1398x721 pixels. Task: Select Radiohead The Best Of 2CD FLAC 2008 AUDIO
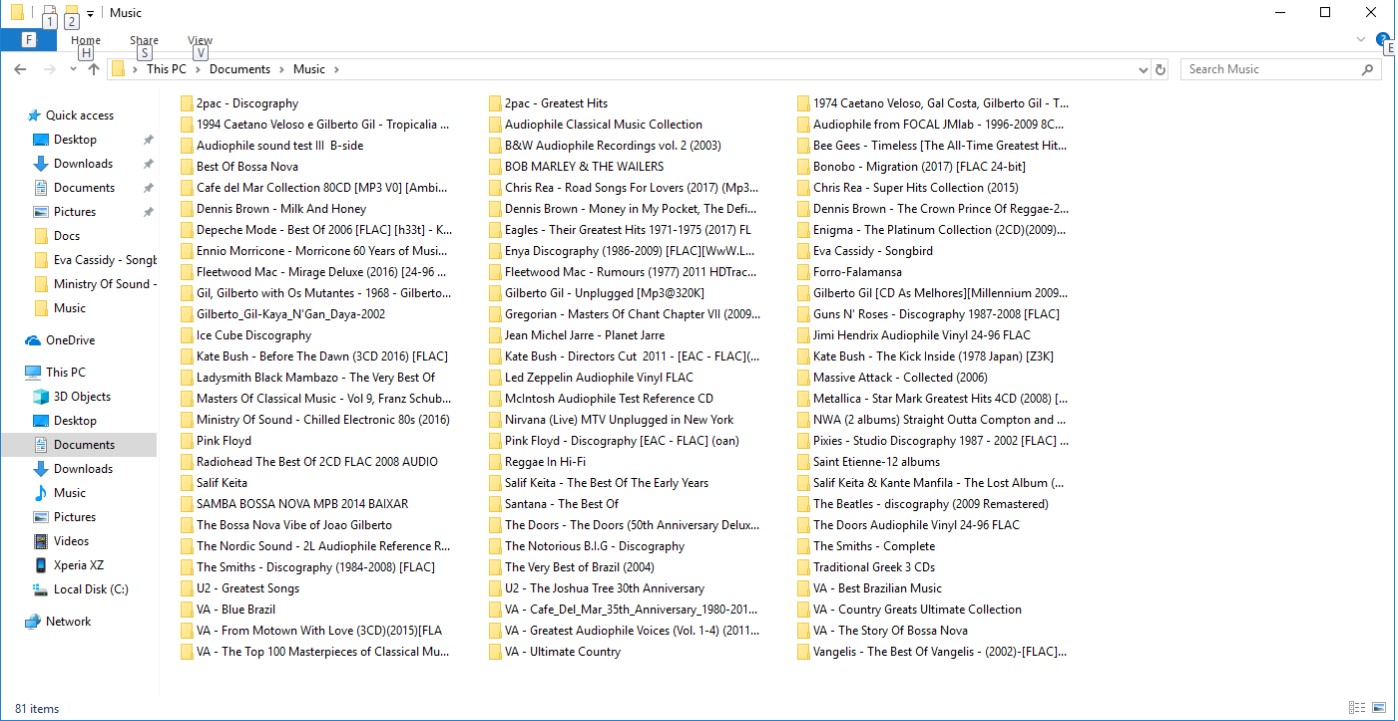coord(317,461)
